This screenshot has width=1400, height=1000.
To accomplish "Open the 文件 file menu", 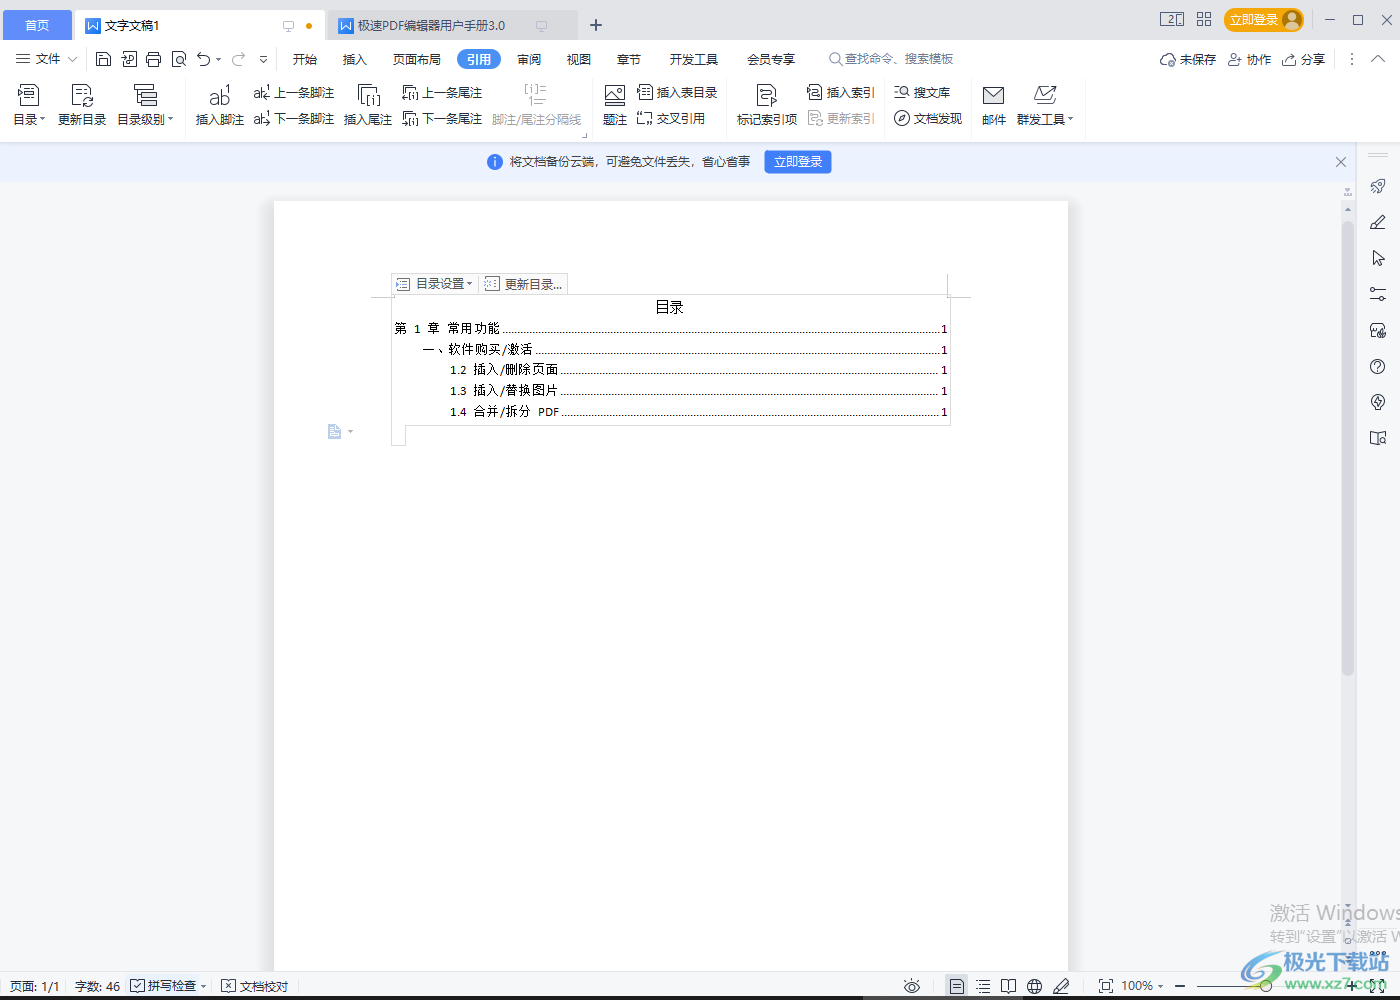I will [x=46, y=59].
